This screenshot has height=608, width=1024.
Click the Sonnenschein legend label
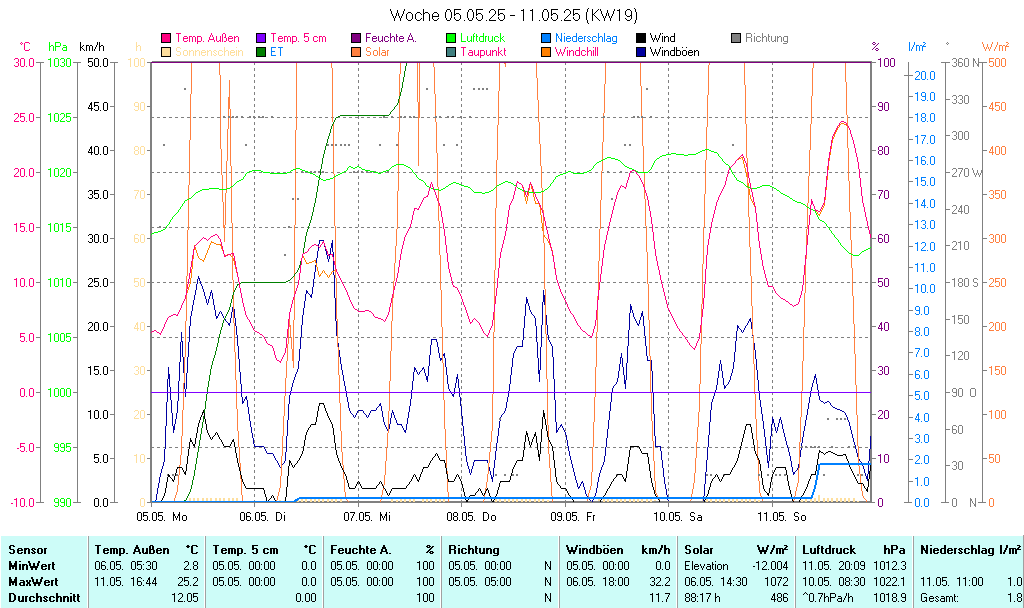click(209, 52)
